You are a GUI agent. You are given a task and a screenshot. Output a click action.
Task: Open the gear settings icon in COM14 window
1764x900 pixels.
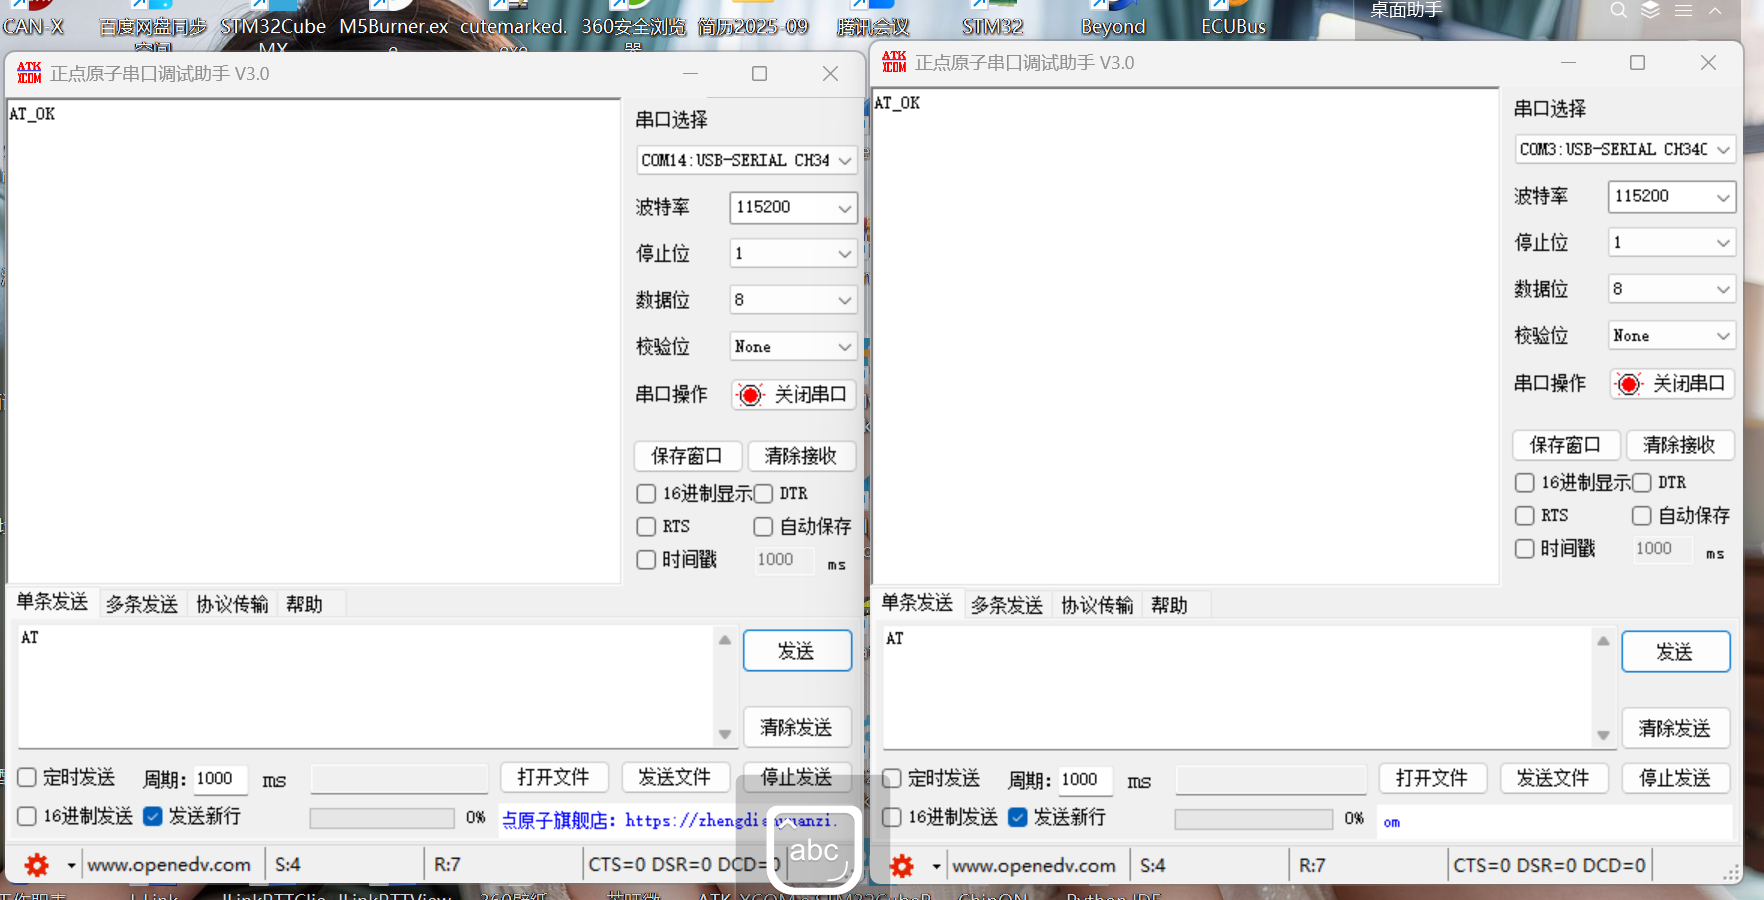[x=37, y=865]
